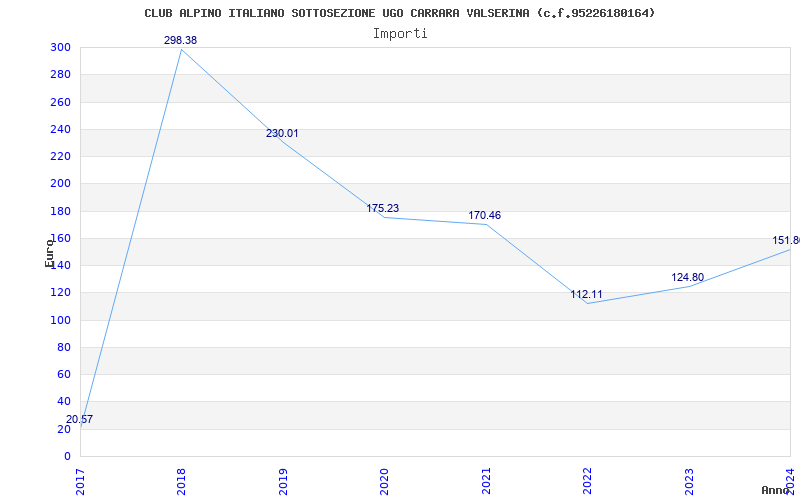Click the y-axis value 280
The height and width of the screenshot is (500, 800).
pos(60,75)
